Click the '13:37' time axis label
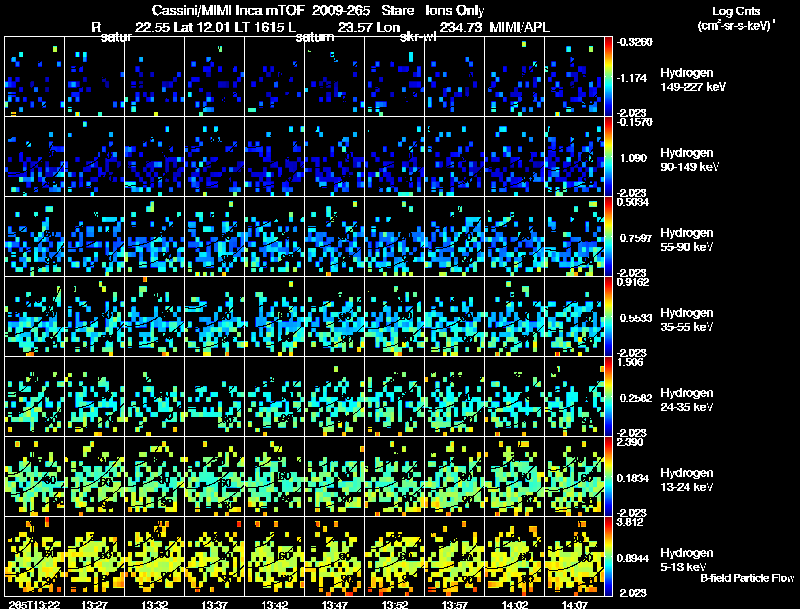The height and width of the screenshot is (609, 800). (214, 604)
